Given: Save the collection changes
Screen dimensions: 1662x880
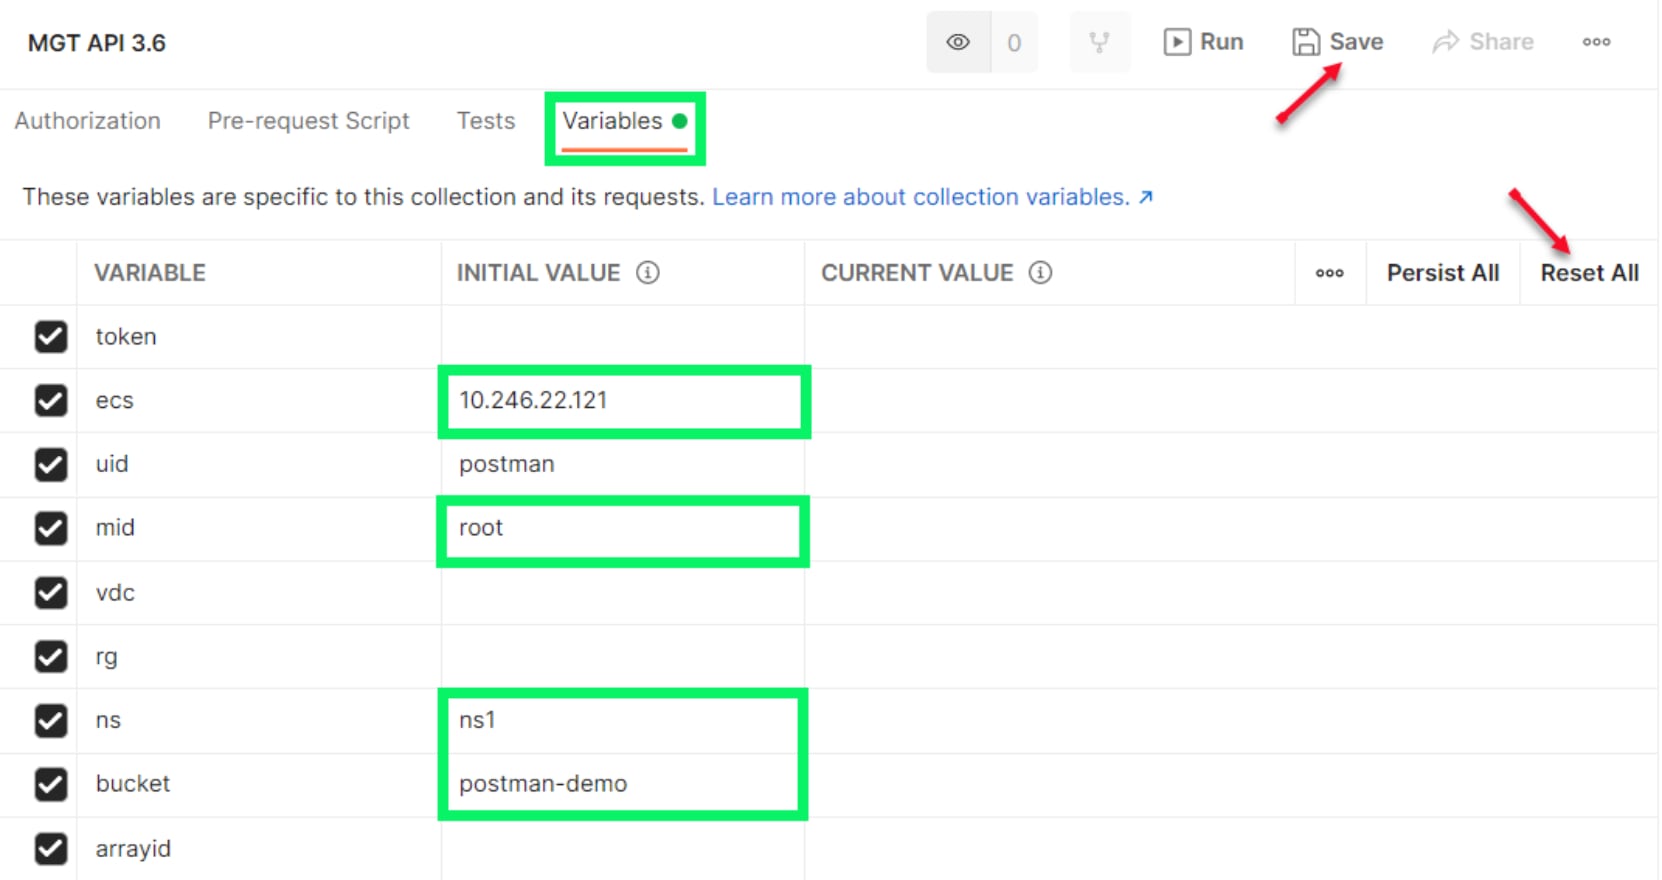Looking at the screenshot, I should point(1338,42).
